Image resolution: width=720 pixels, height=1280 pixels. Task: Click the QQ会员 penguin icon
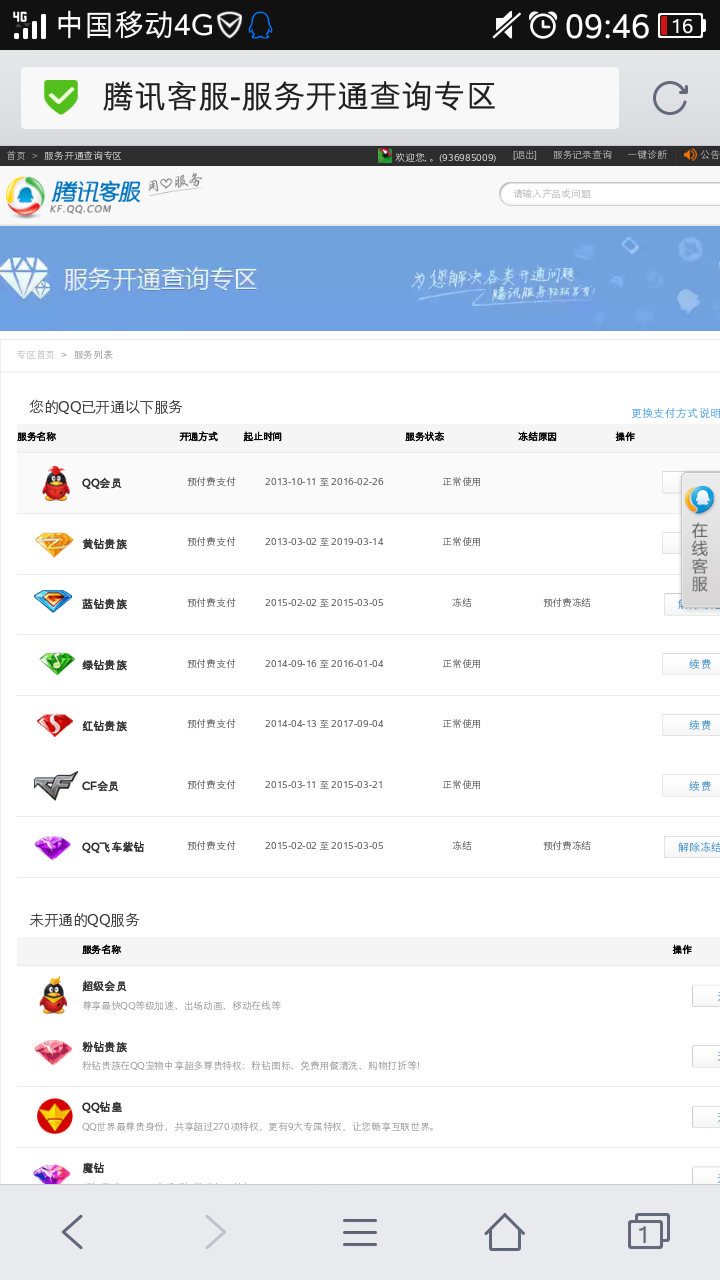[x=56, y=483]
